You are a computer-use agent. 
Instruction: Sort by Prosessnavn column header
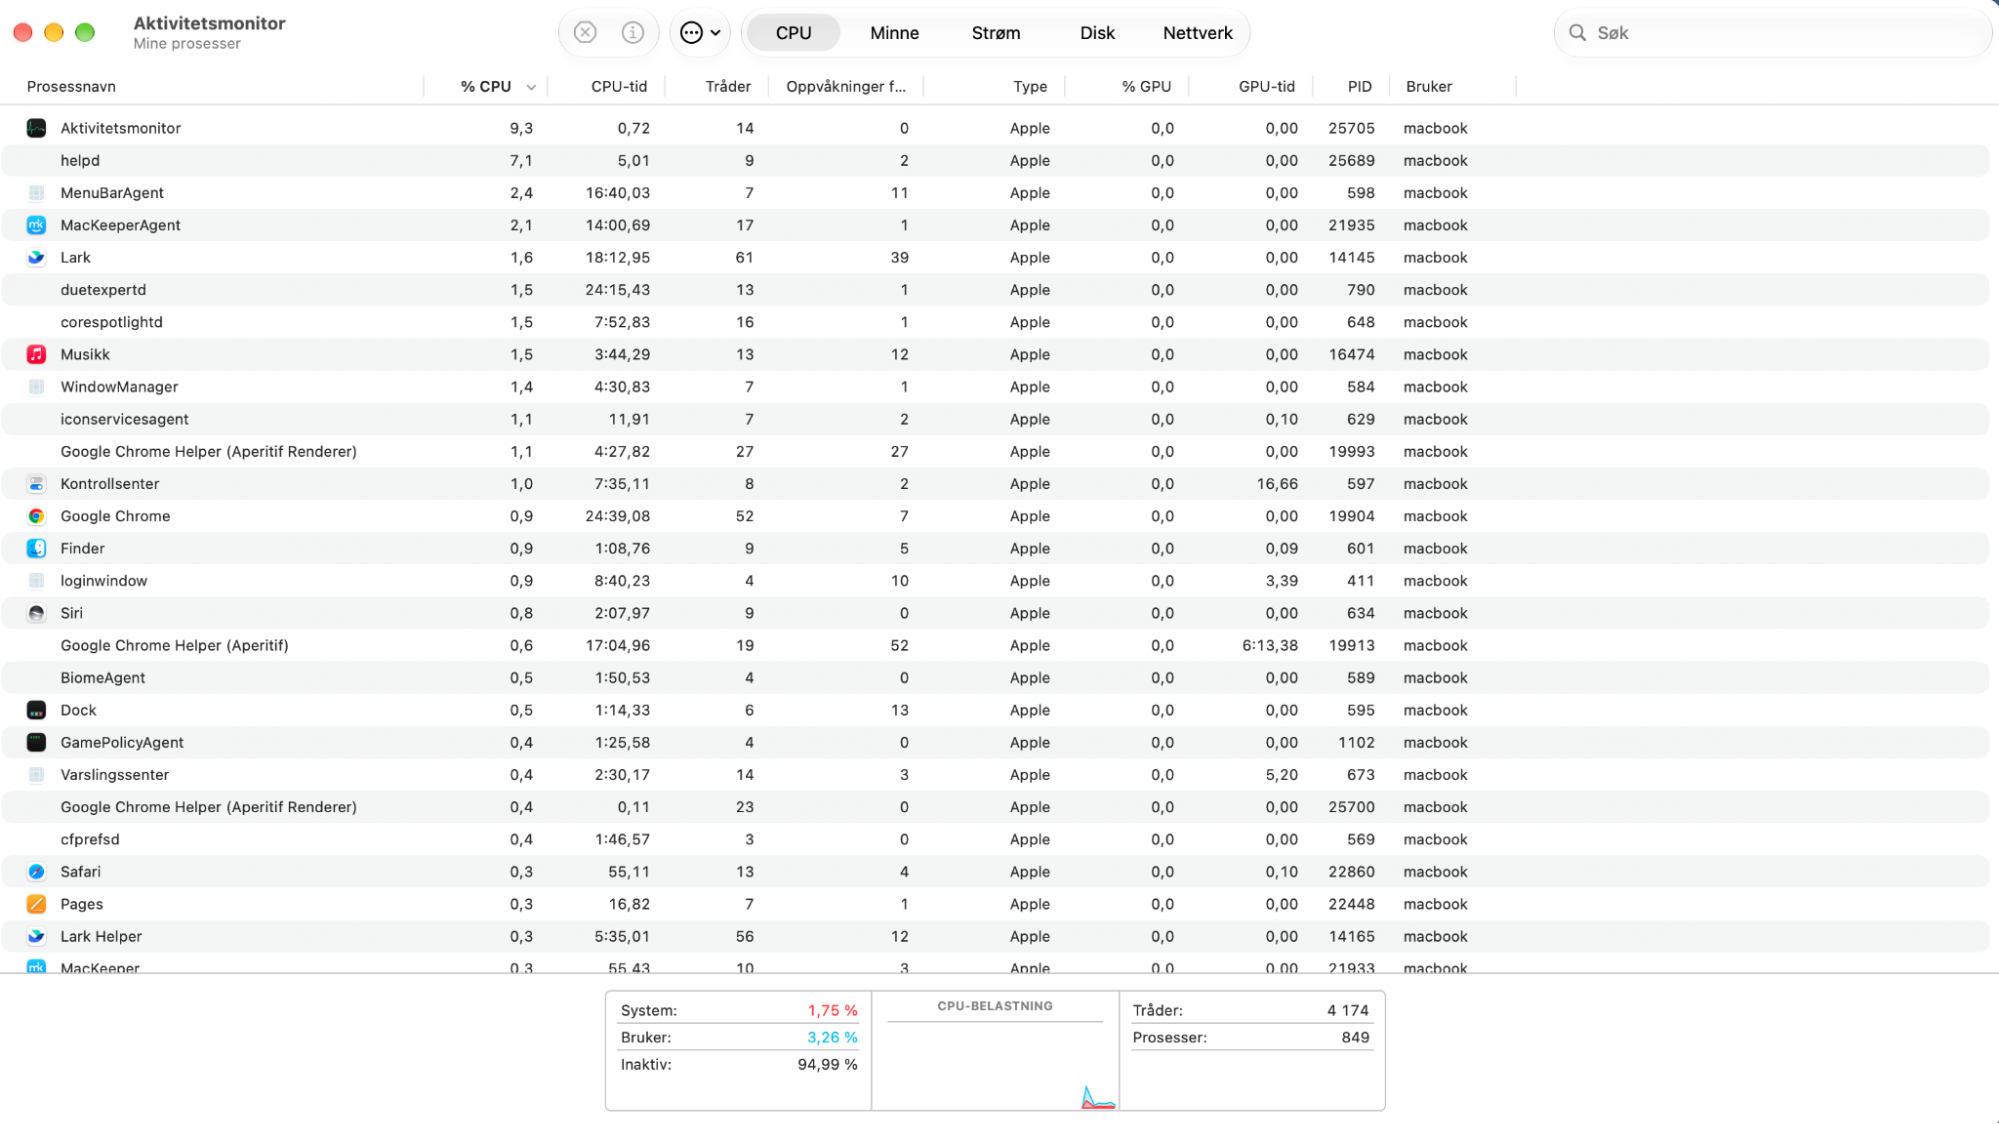point(71,87)
